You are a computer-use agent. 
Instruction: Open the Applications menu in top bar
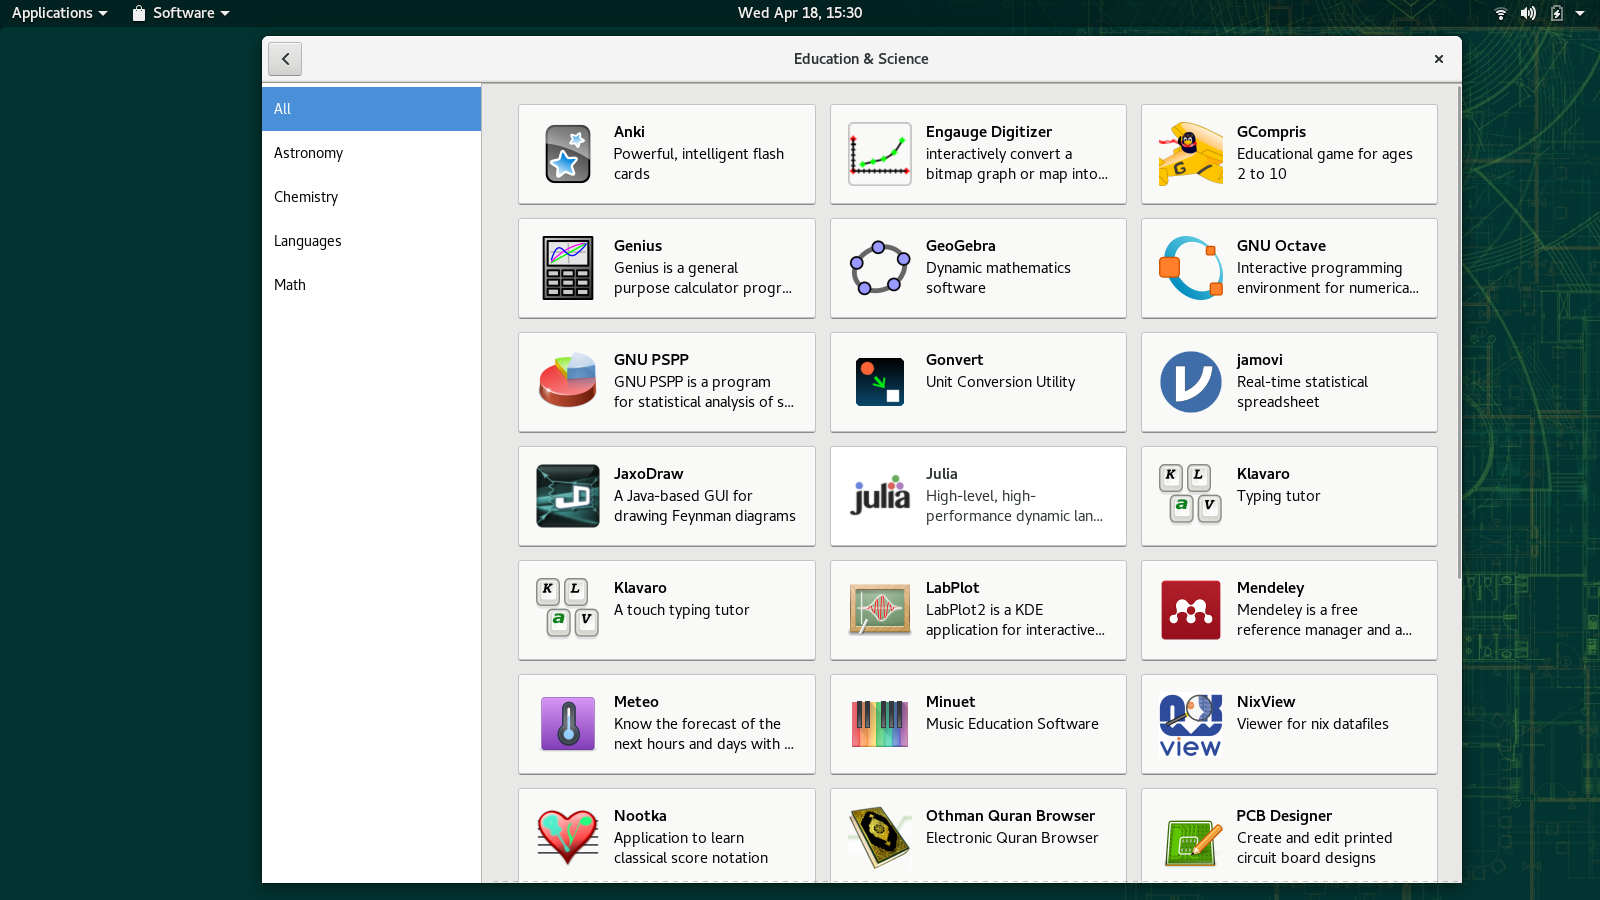59,13
